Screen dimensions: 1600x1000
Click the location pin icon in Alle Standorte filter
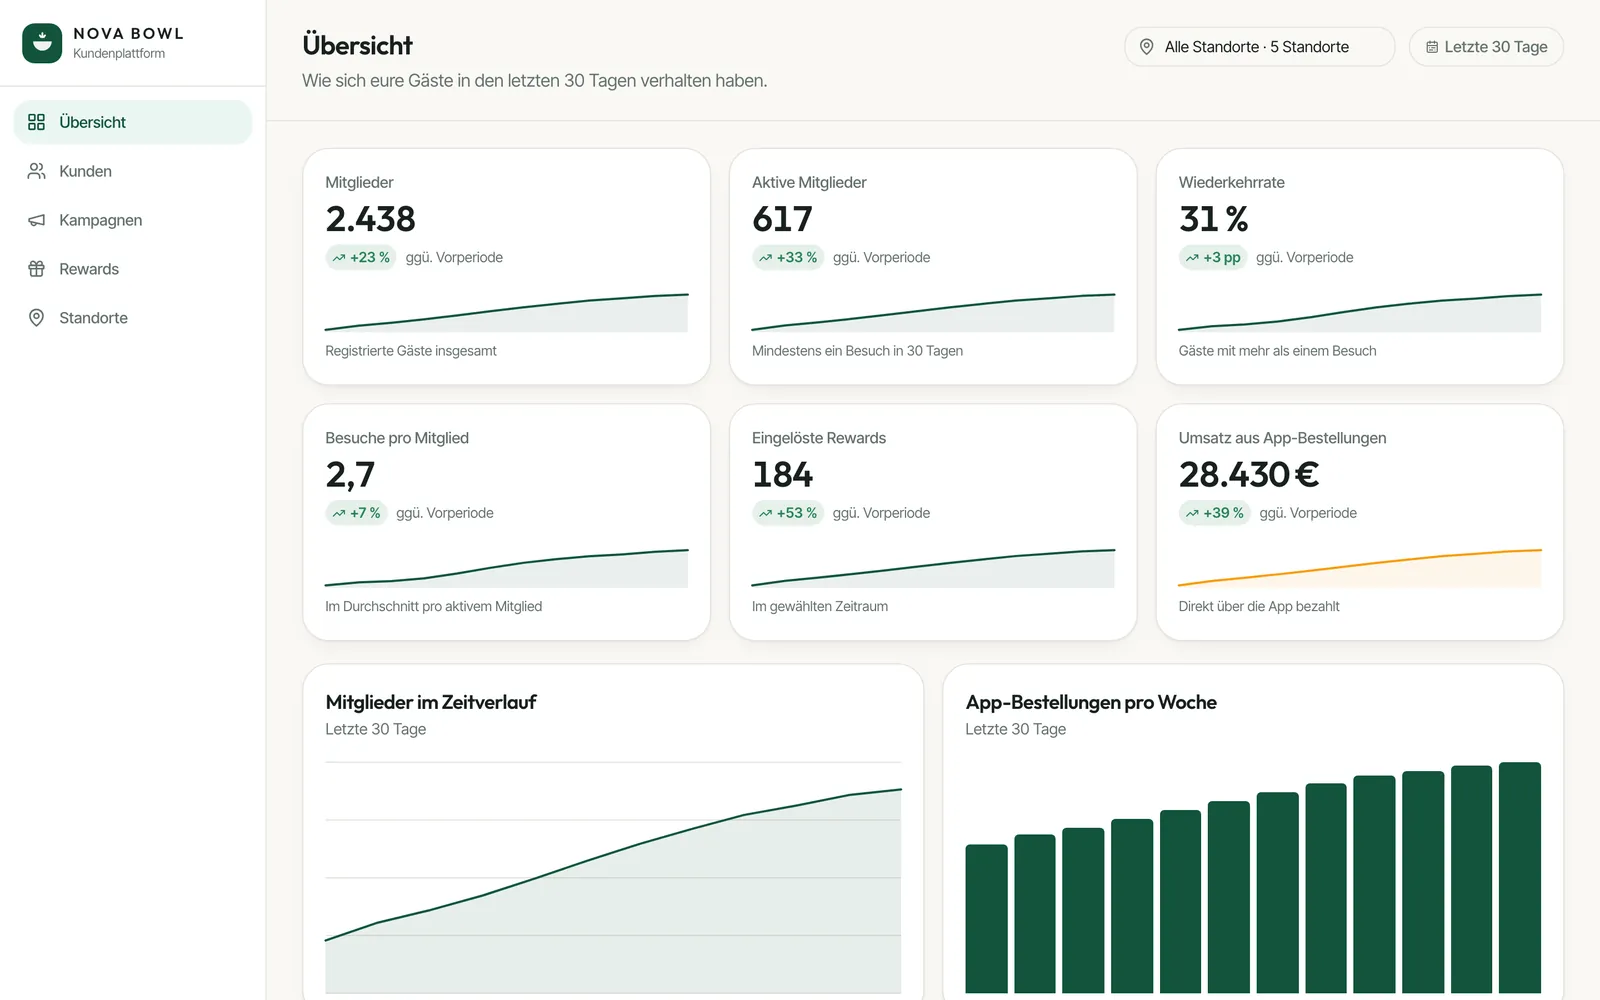click(x=1147, y=47)
